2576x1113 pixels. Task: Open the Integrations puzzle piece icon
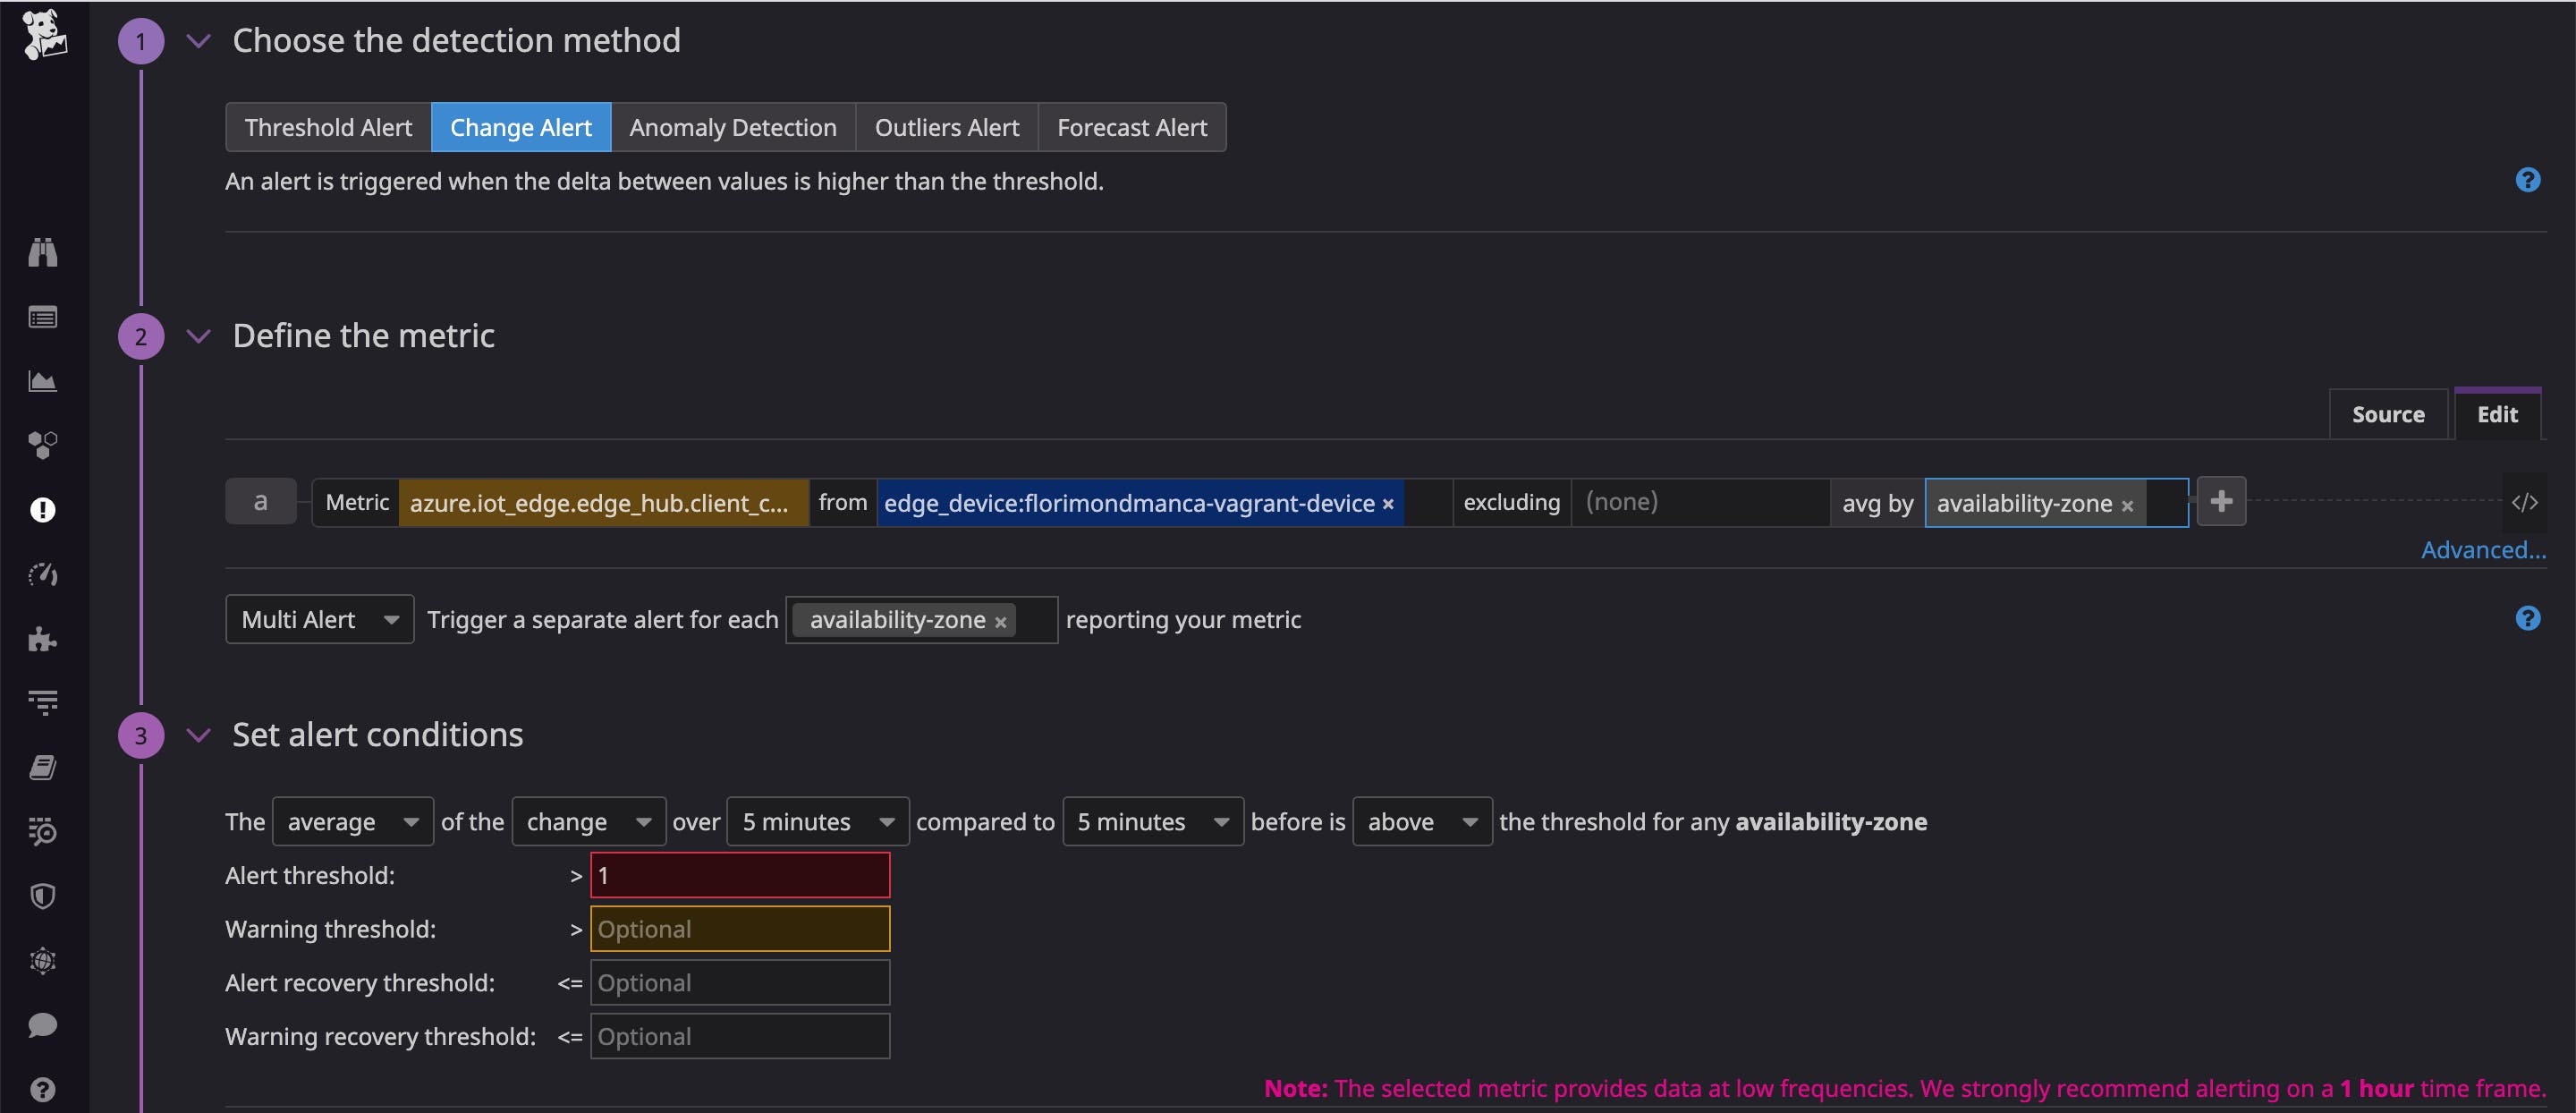click(x=42, y=639)
